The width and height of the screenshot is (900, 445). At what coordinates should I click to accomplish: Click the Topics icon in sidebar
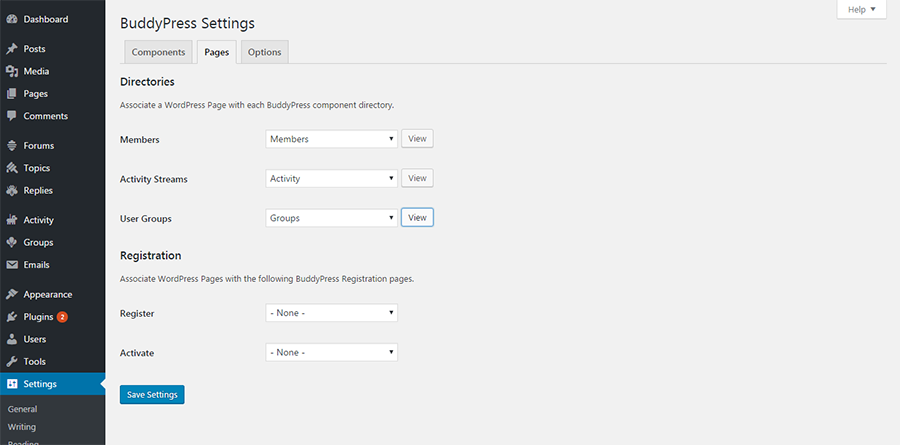click(11, 168)
